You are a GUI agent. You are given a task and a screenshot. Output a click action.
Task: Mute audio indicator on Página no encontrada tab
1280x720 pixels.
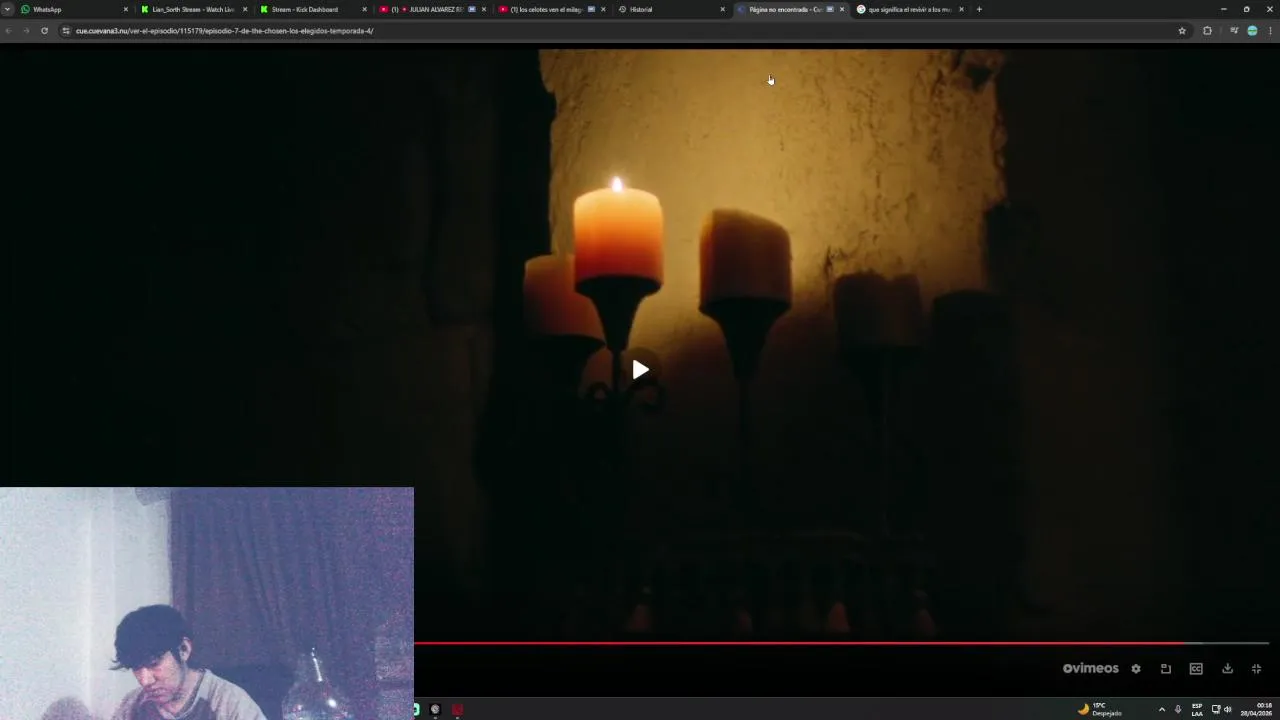click(x=830, y=9)
